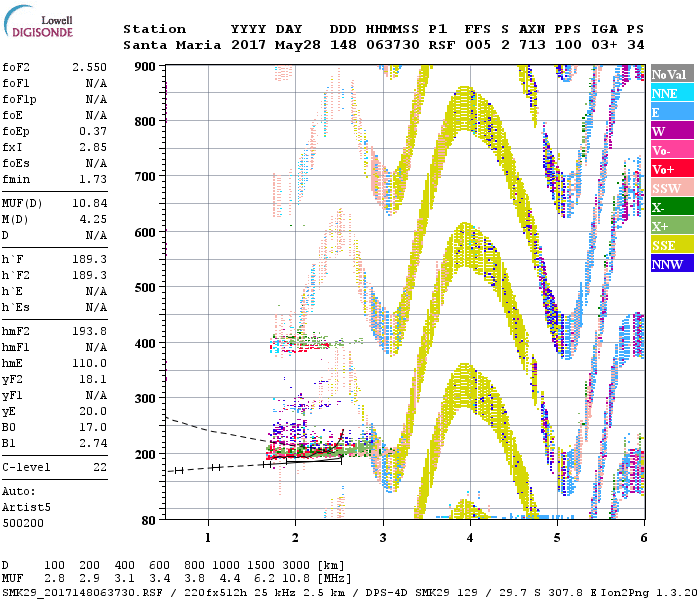
Task: Click the Artist5 autoscaler label
Action: 26,508
